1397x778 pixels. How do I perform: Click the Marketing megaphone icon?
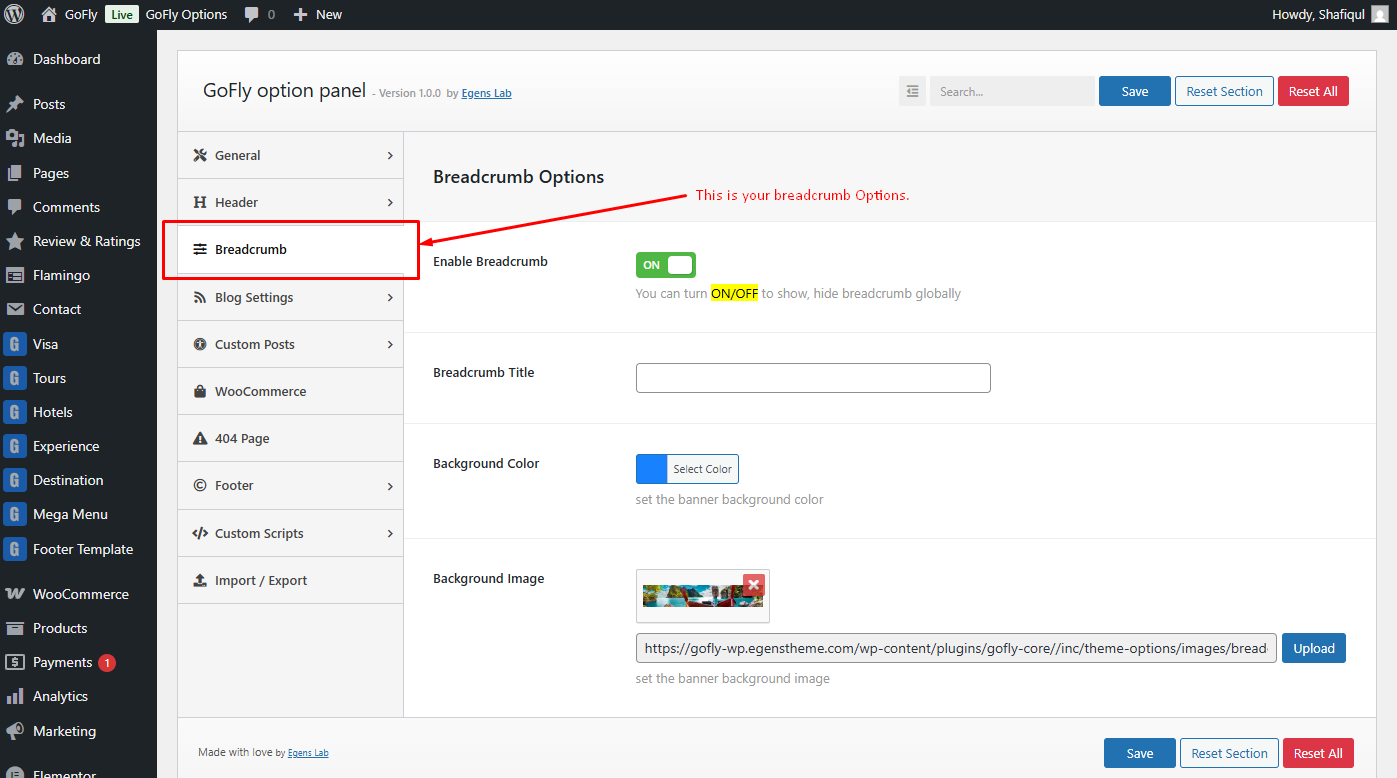(x=15, y=731)
